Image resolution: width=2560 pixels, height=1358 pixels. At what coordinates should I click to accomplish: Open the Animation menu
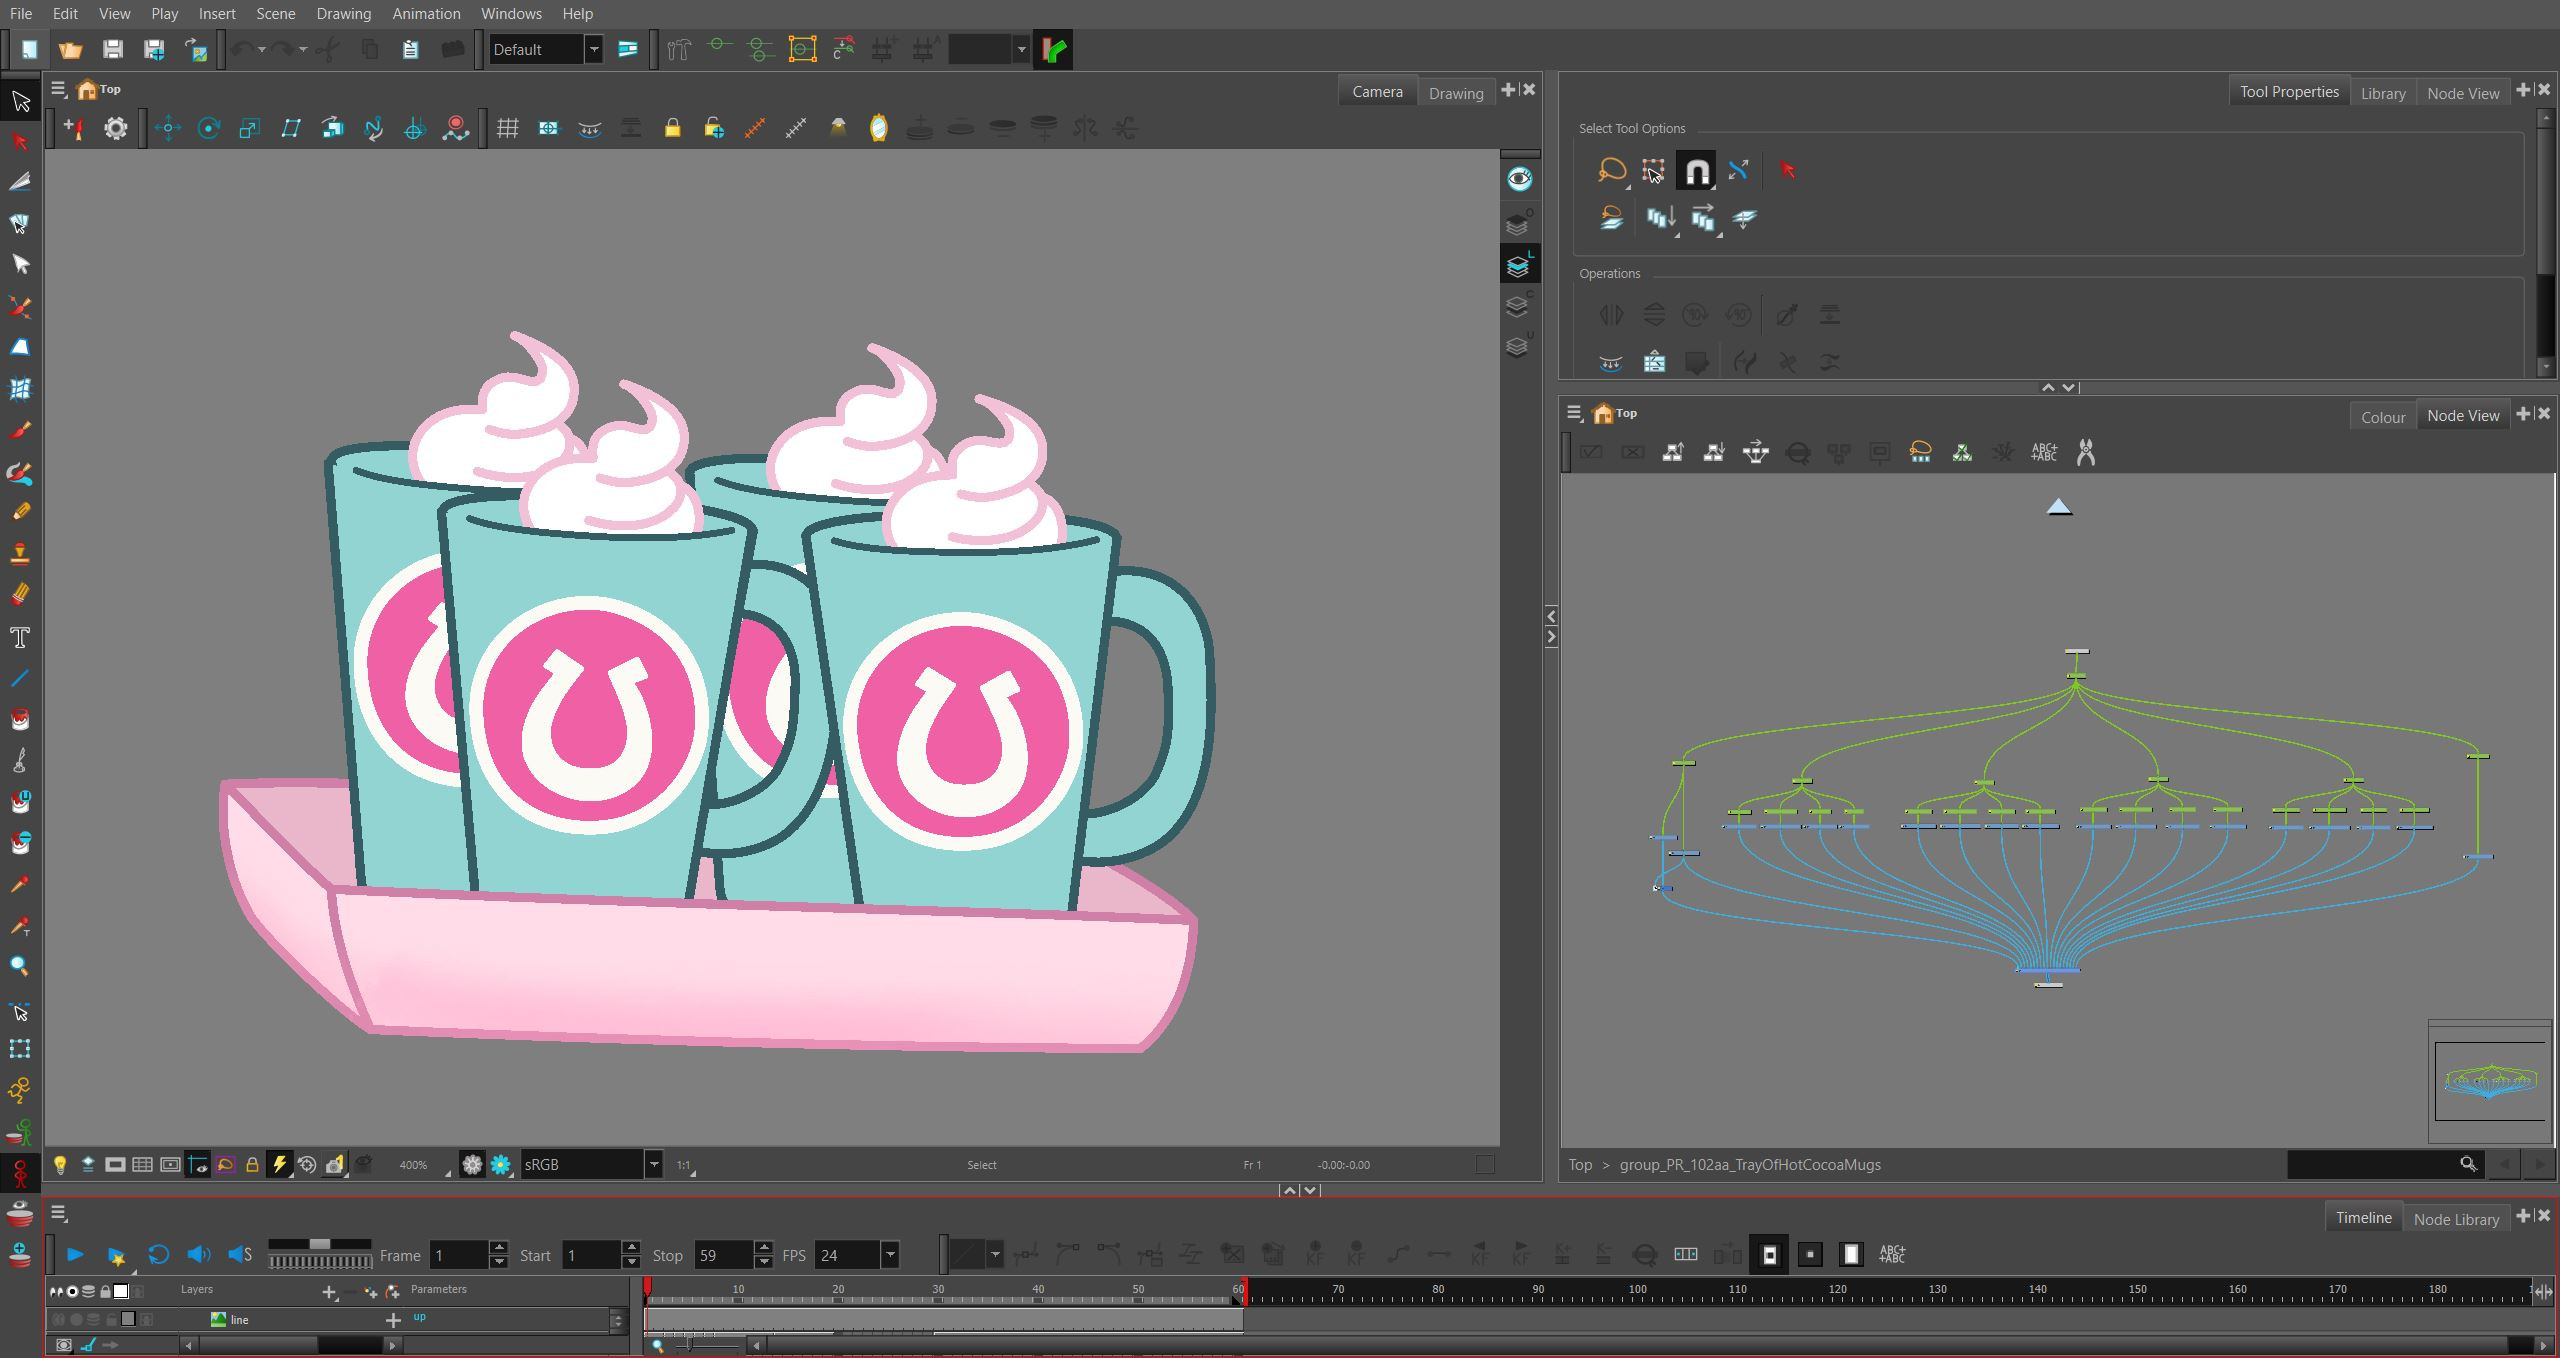coord(426,14)
